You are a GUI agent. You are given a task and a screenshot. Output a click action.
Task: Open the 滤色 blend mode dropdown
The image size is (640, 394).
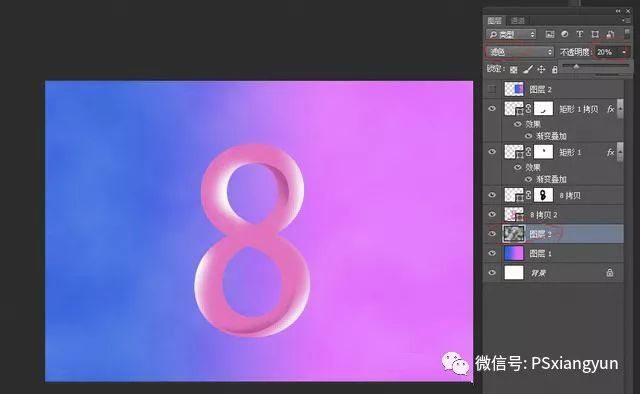click(x=520, y=52)
